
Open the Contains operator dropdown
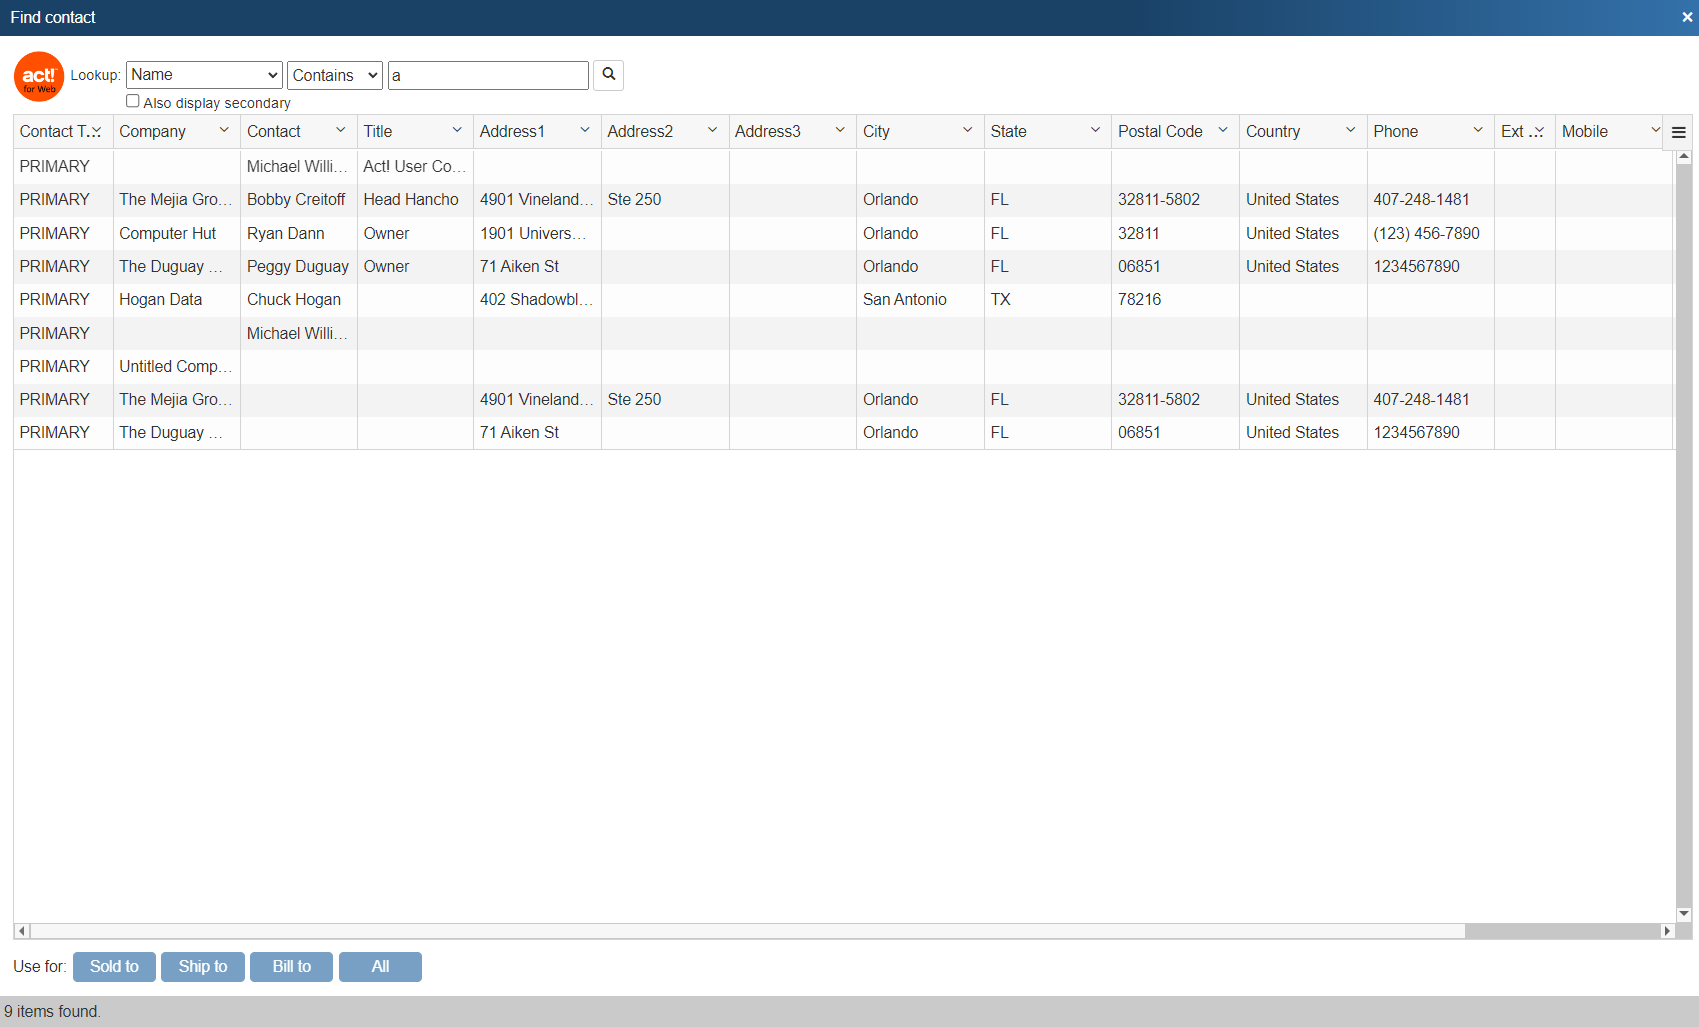point(334,74)
